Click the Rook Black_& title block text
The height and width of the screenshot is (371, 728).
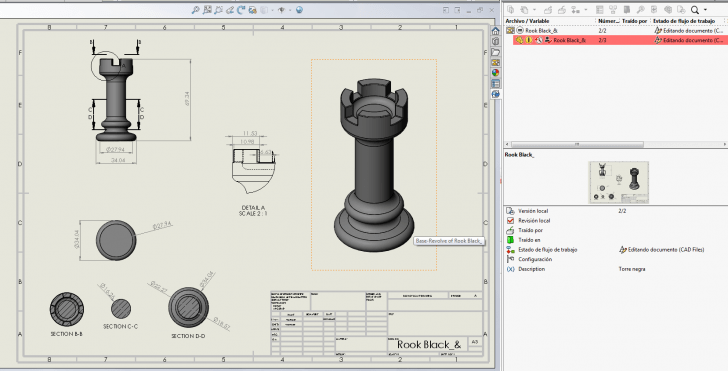429,345
